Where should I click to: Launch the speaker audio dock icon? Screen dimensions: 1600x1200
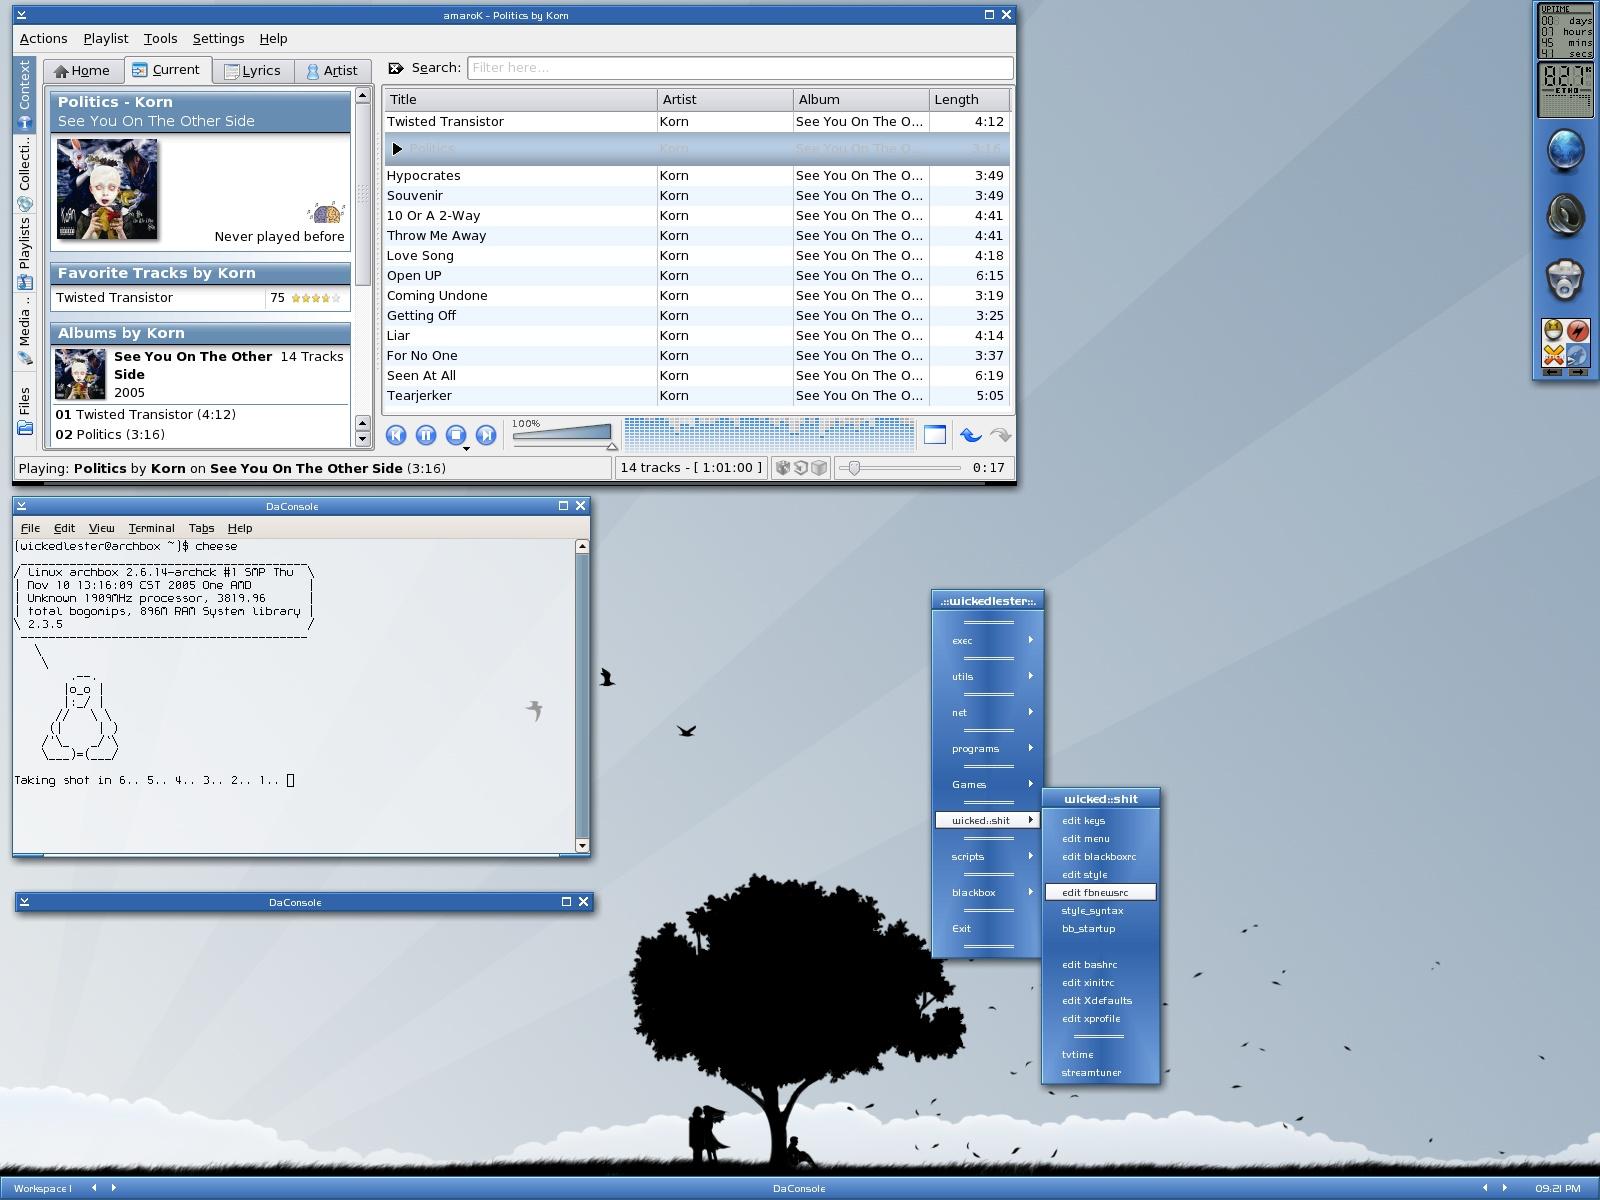[x=1565, y=215]
